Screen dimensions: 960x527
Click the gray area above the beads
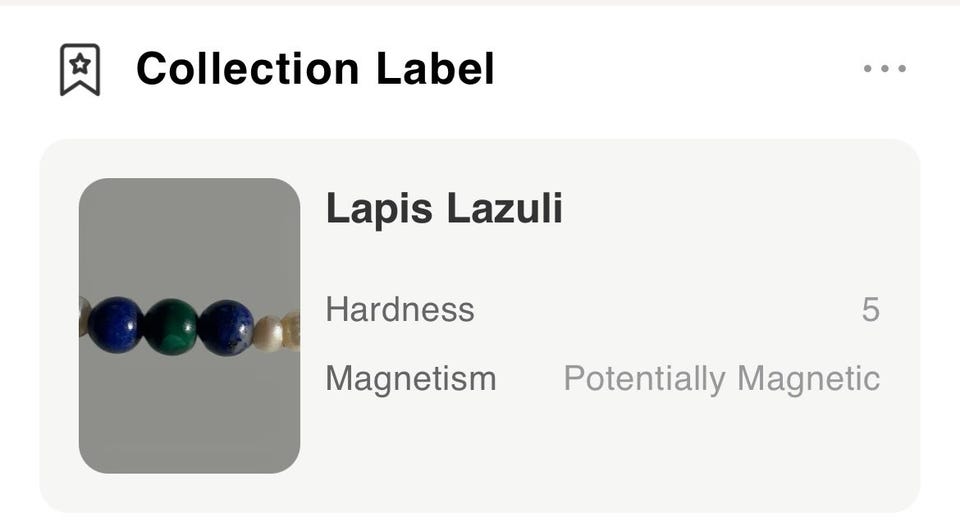[189, 235]
